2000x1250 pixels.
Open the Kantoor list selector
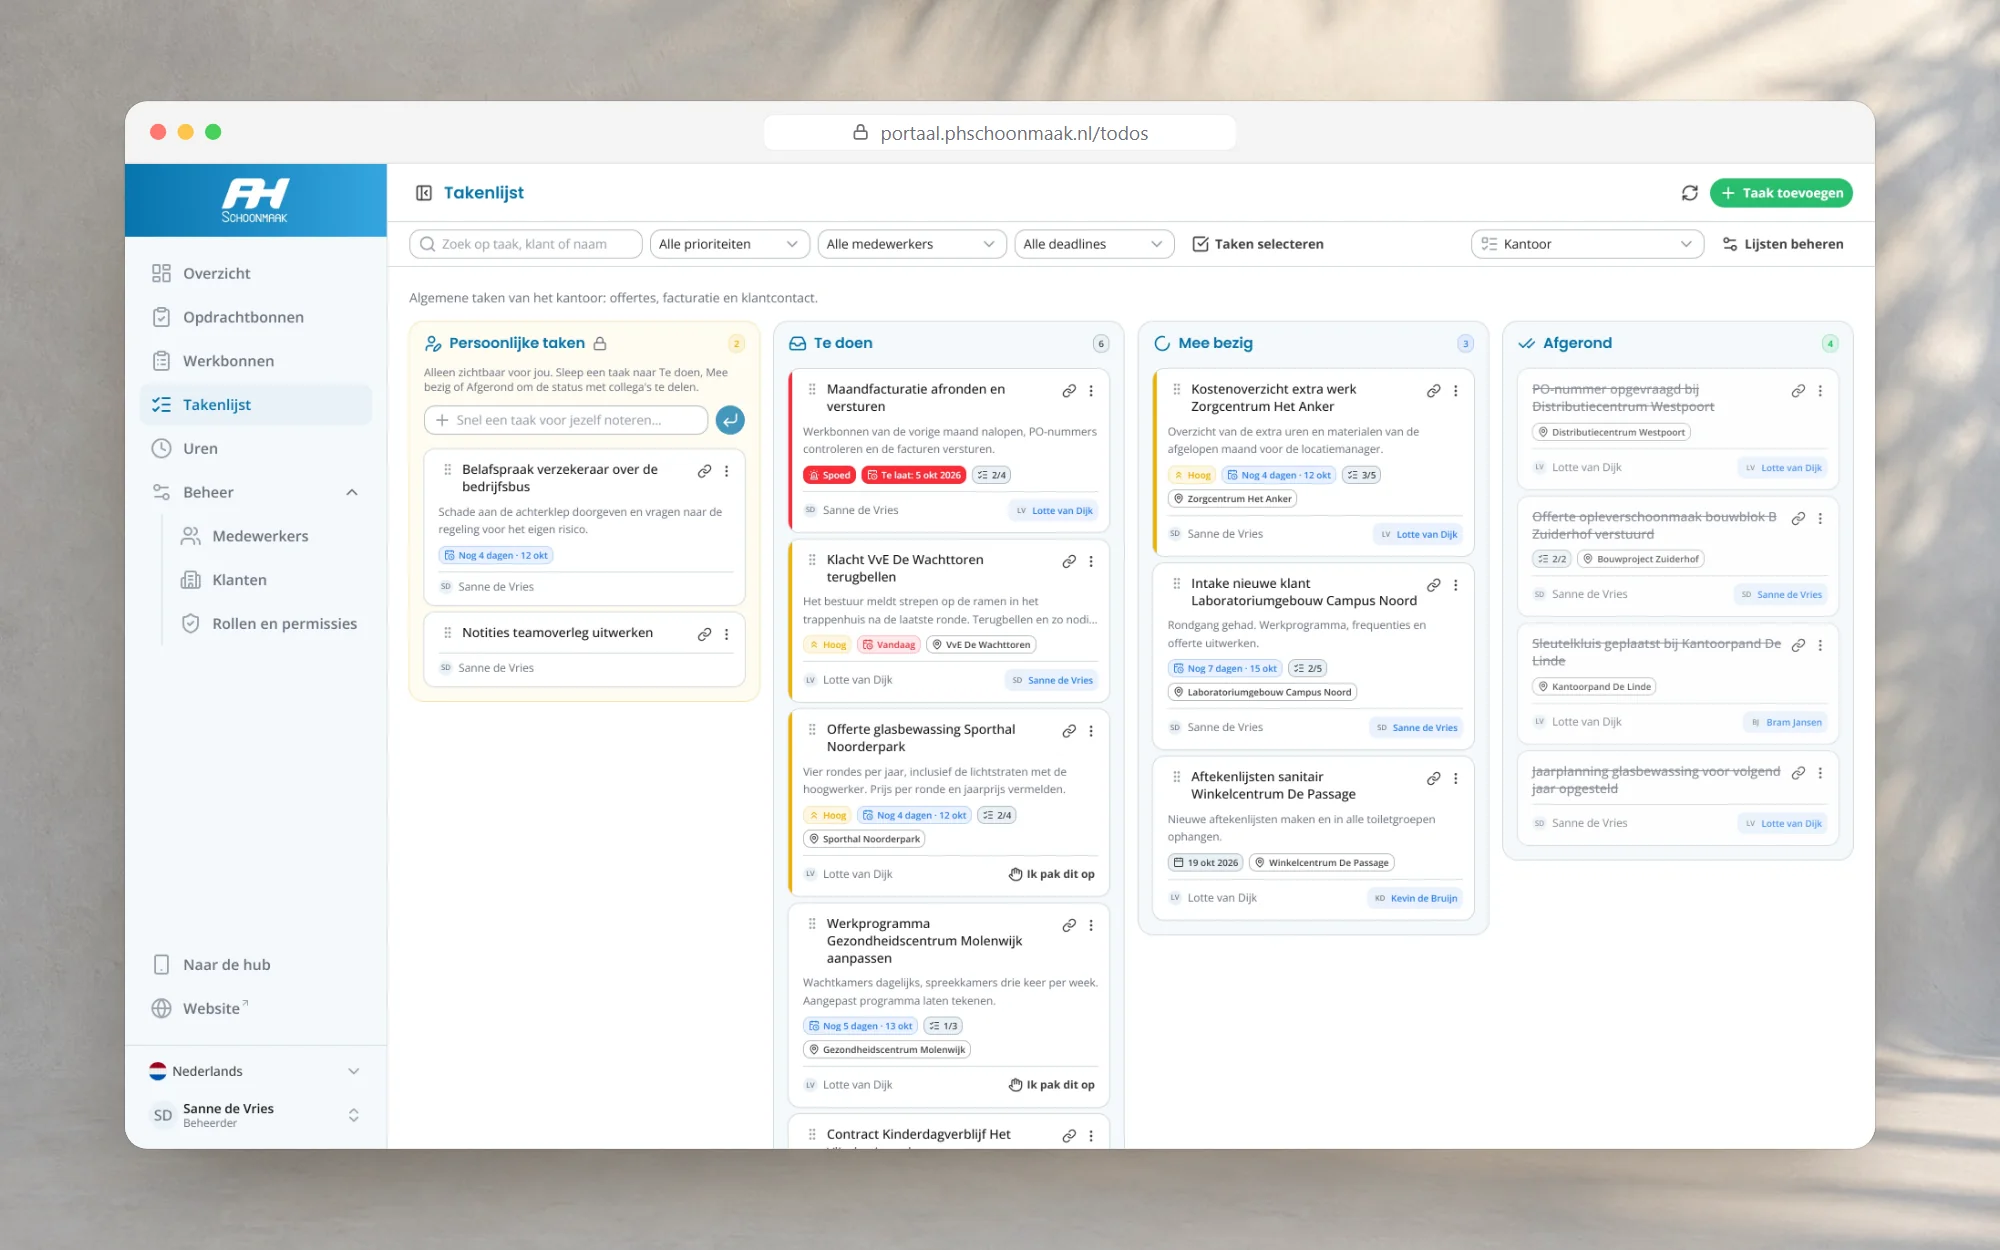point(1587,244)
